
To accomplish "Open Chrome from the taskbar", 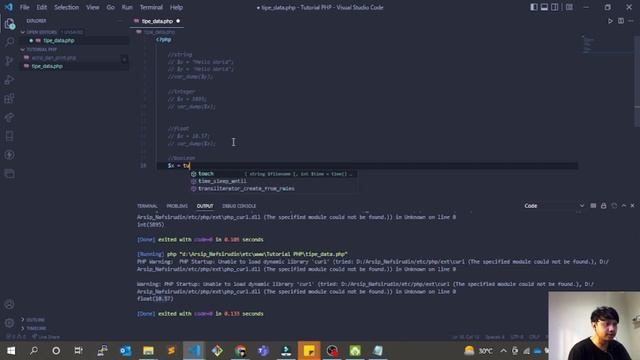I will click(x=241, y=351).
